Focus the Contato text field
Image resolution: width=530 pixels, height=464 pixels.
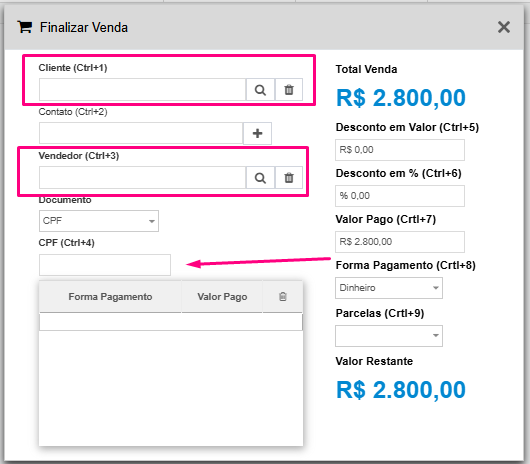(x=141, y=133)
